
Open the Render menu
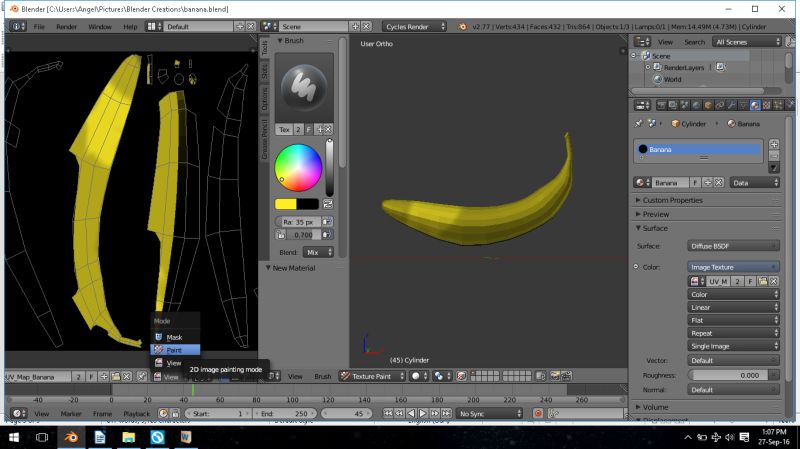[66, 27]
